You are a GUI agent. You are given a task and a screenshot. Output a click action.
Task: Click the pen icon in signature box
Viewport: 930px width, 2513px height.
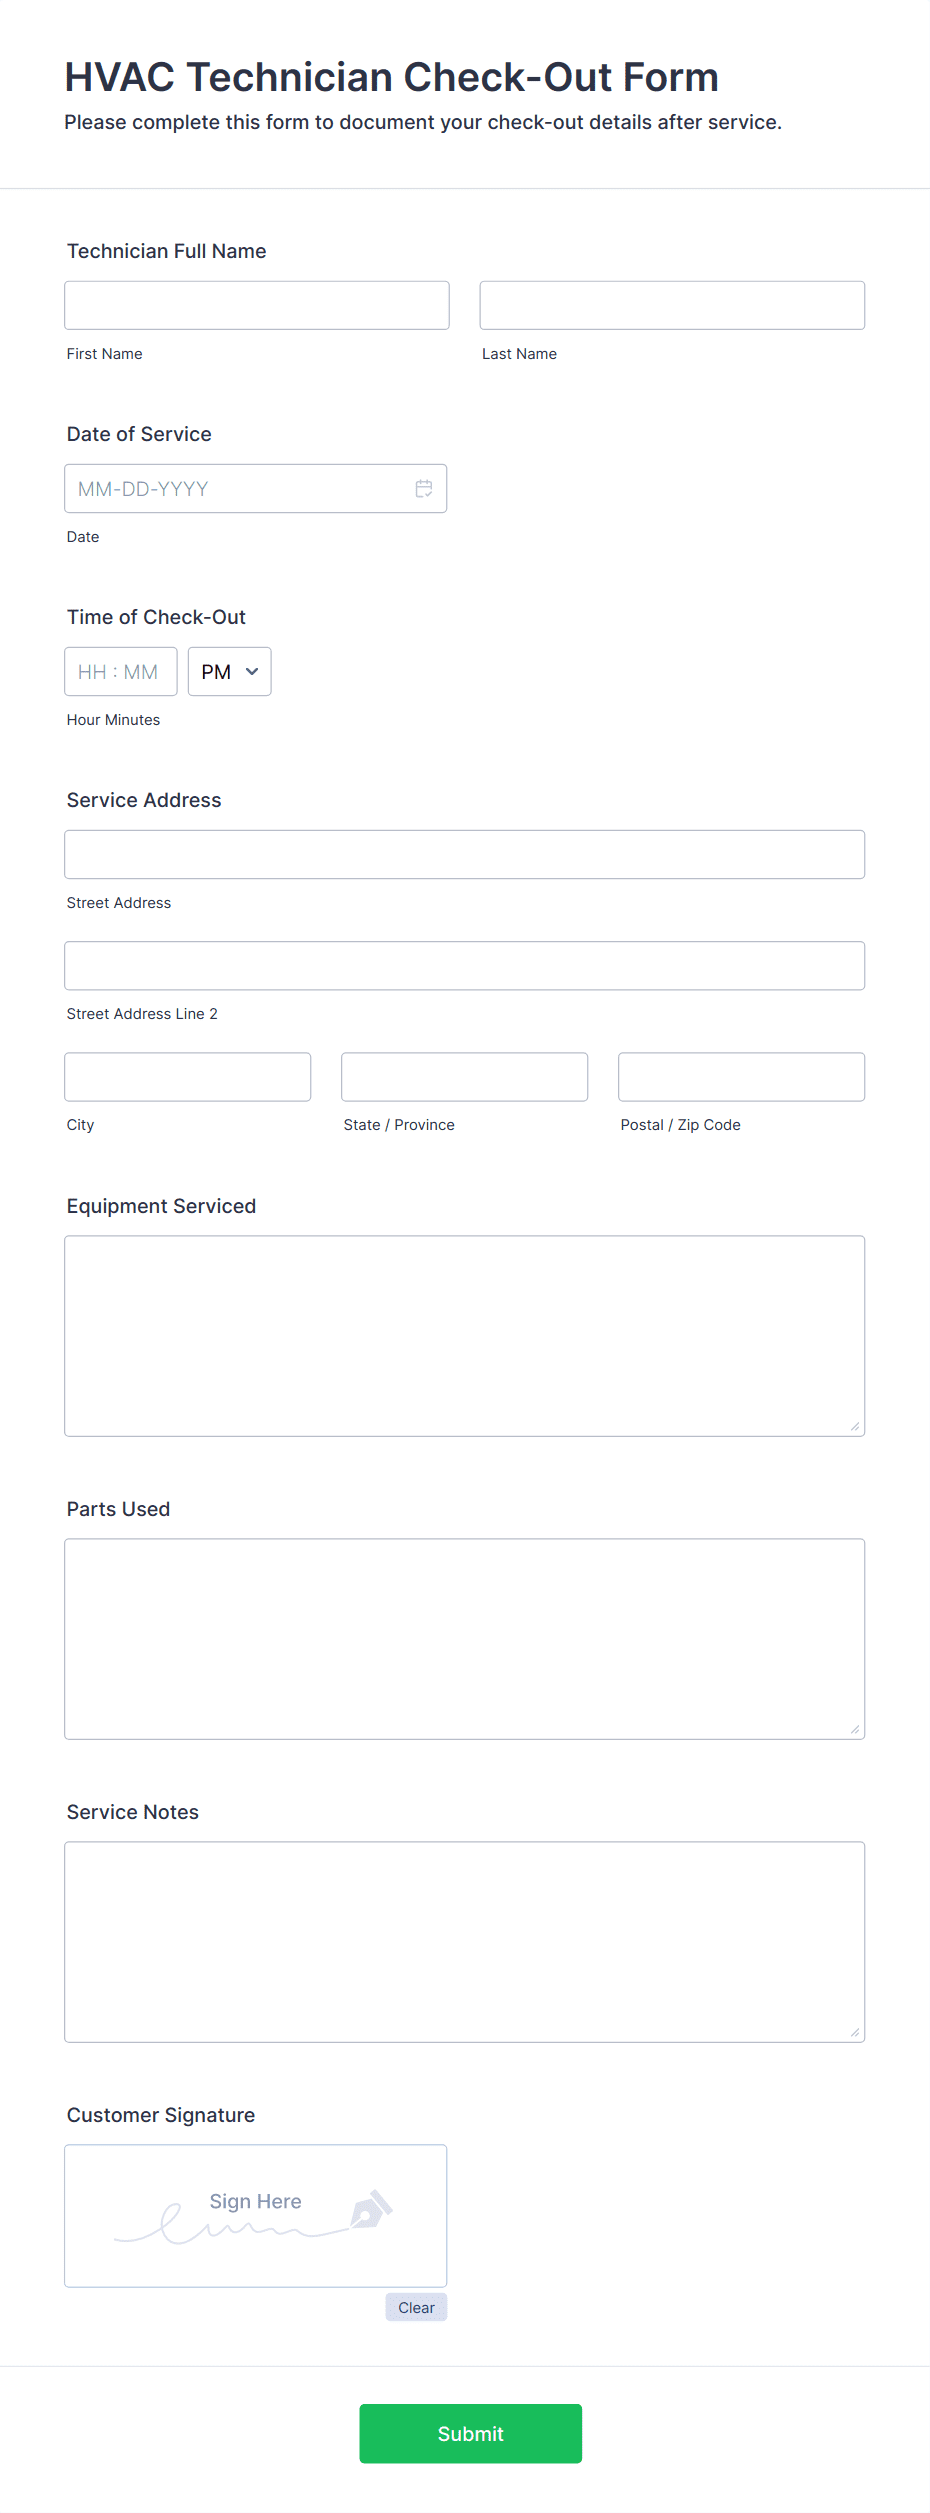tap(371, 2210)
